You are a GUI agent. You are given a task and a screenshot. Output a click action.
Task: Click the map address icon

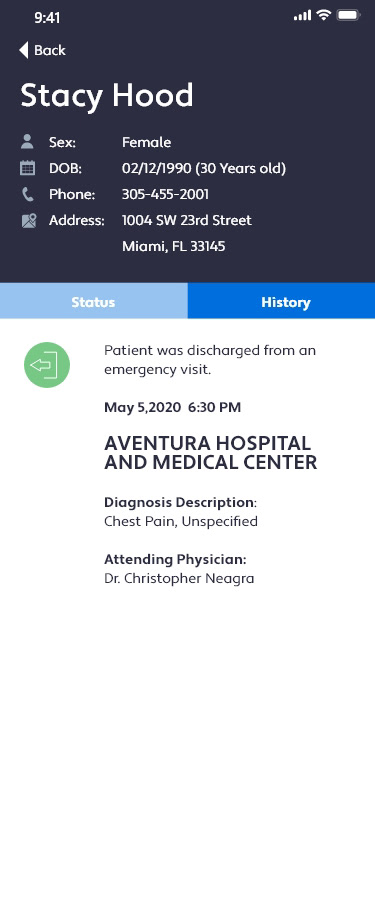[29, 220]
